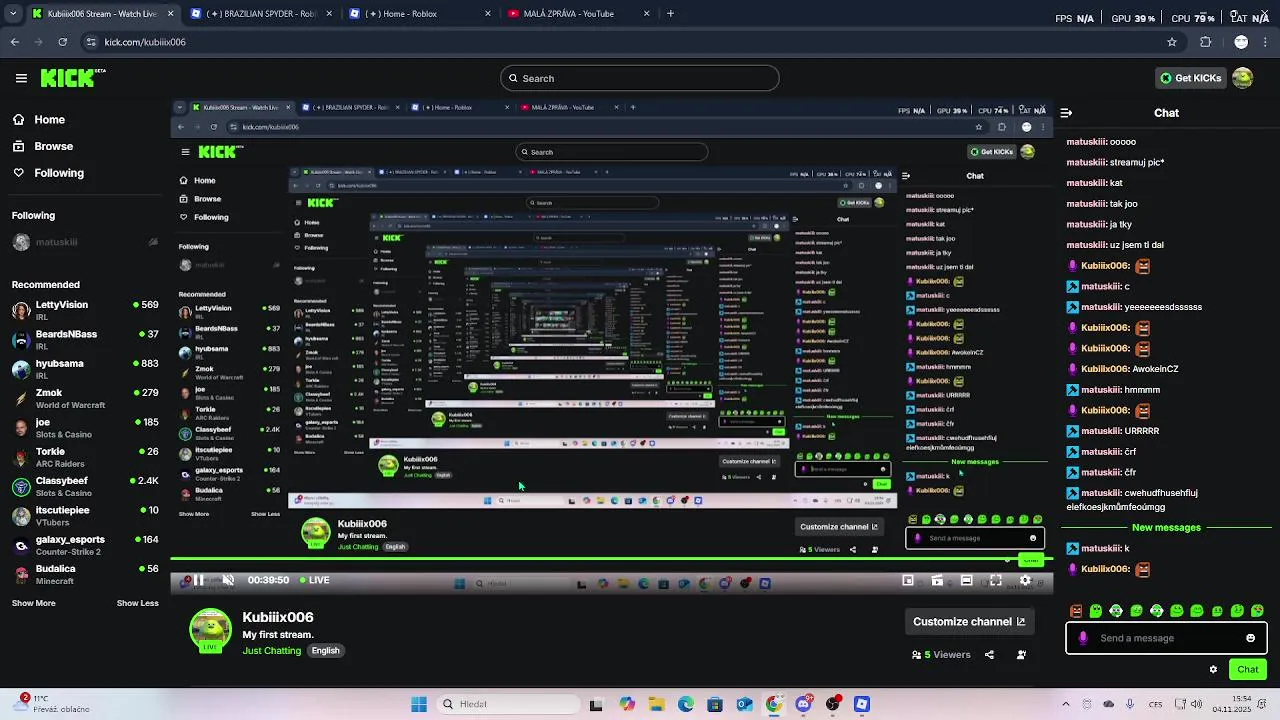Open Windows Start menu
The width and height of the screenshot is (1280, 720).
(x=419, y=704)
